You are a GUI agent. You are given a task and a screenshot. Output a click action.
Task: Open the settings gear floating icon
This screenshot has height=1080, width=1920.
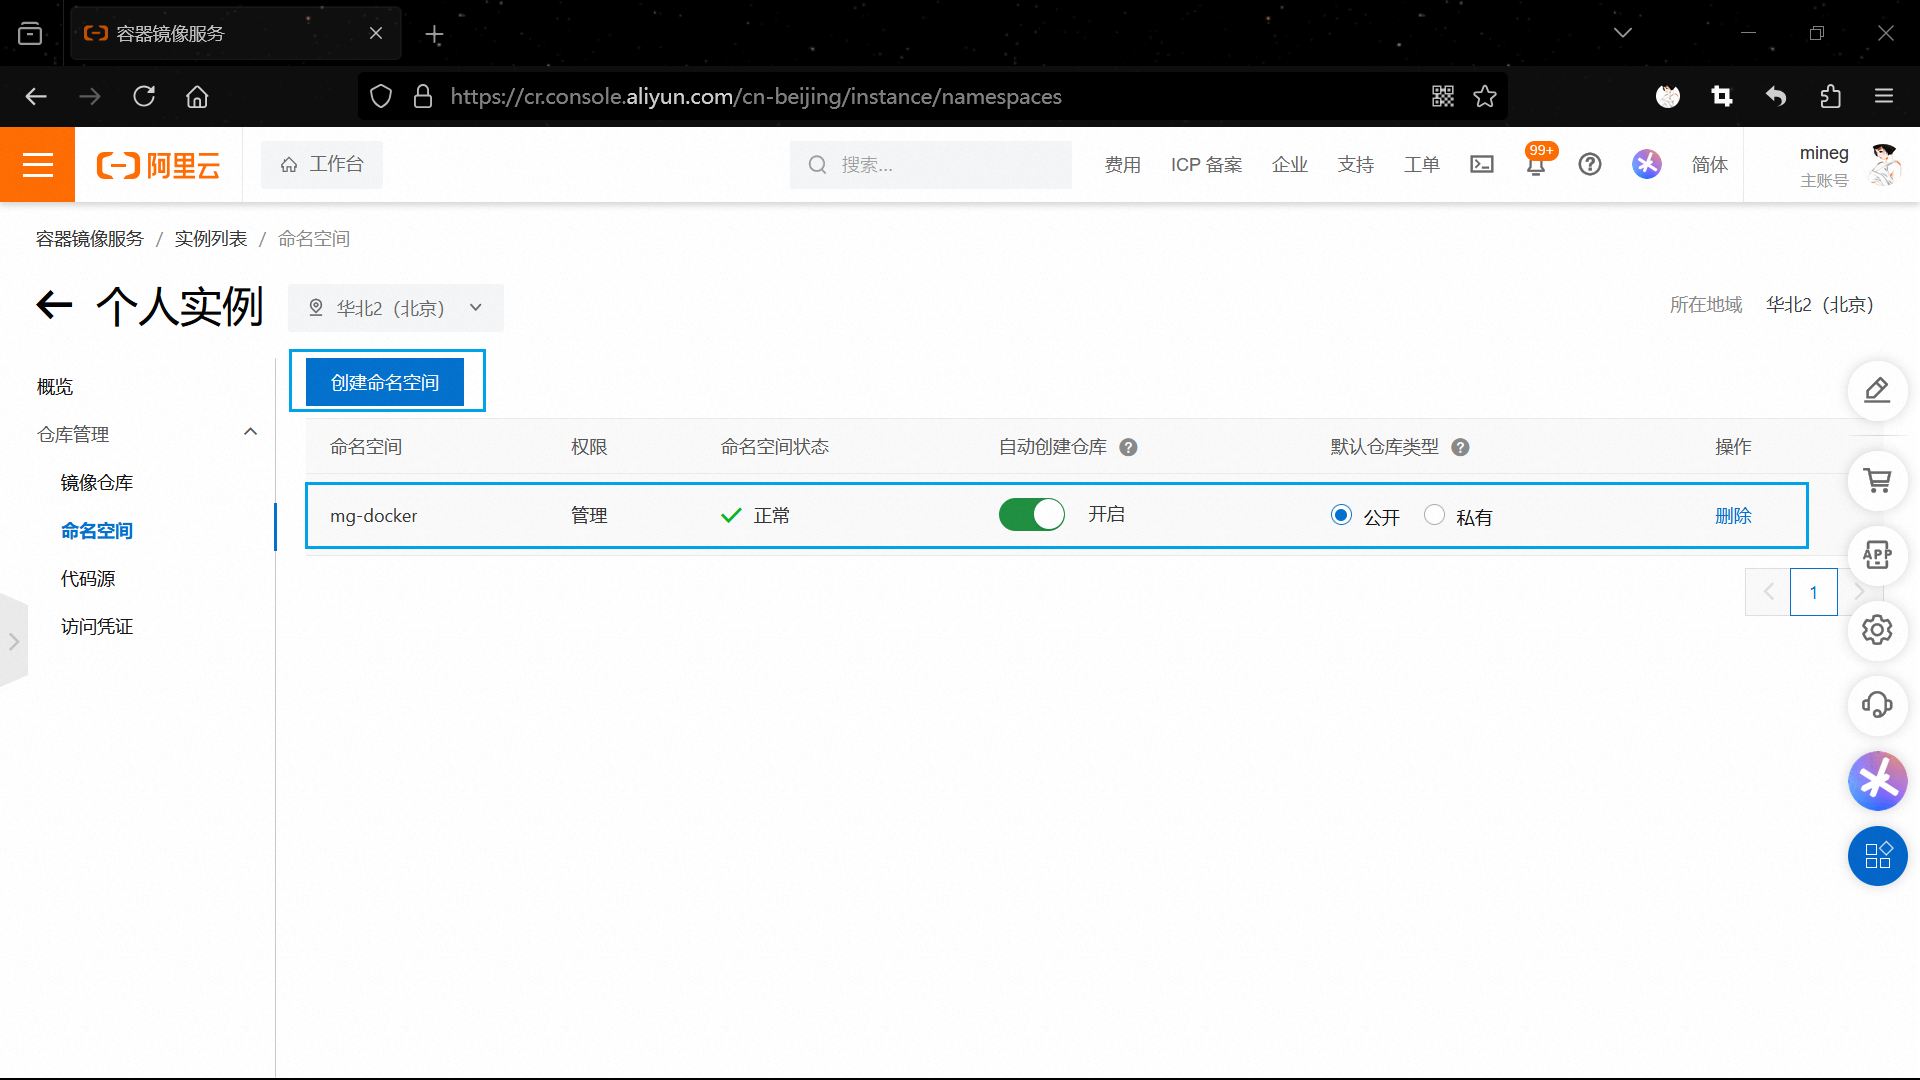(x=1877, y=630)
